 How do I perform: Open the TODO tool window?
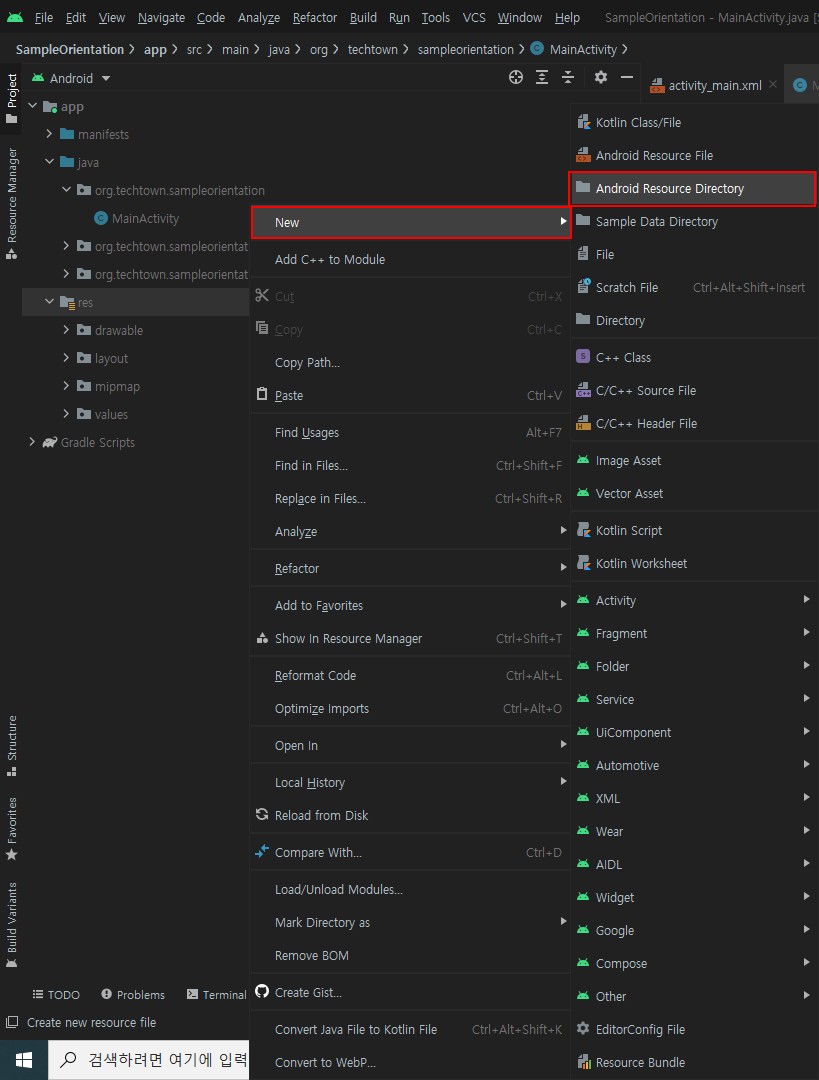point(56,995)
